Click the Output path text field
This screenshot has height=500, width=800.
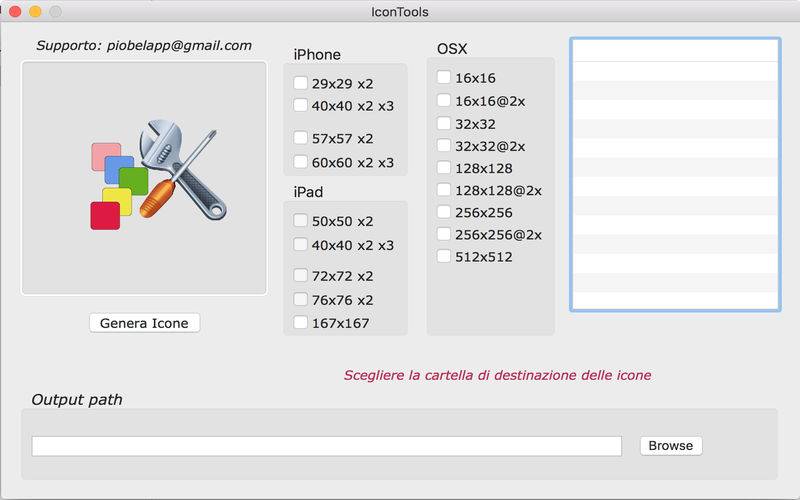pyautogui.click(x=327, y=446)
